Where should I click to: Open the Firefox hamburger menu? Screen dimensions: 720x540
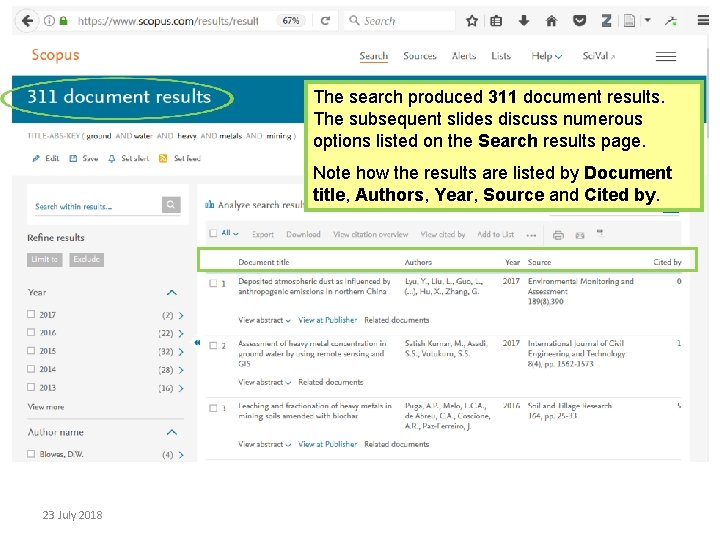[703, 21]
